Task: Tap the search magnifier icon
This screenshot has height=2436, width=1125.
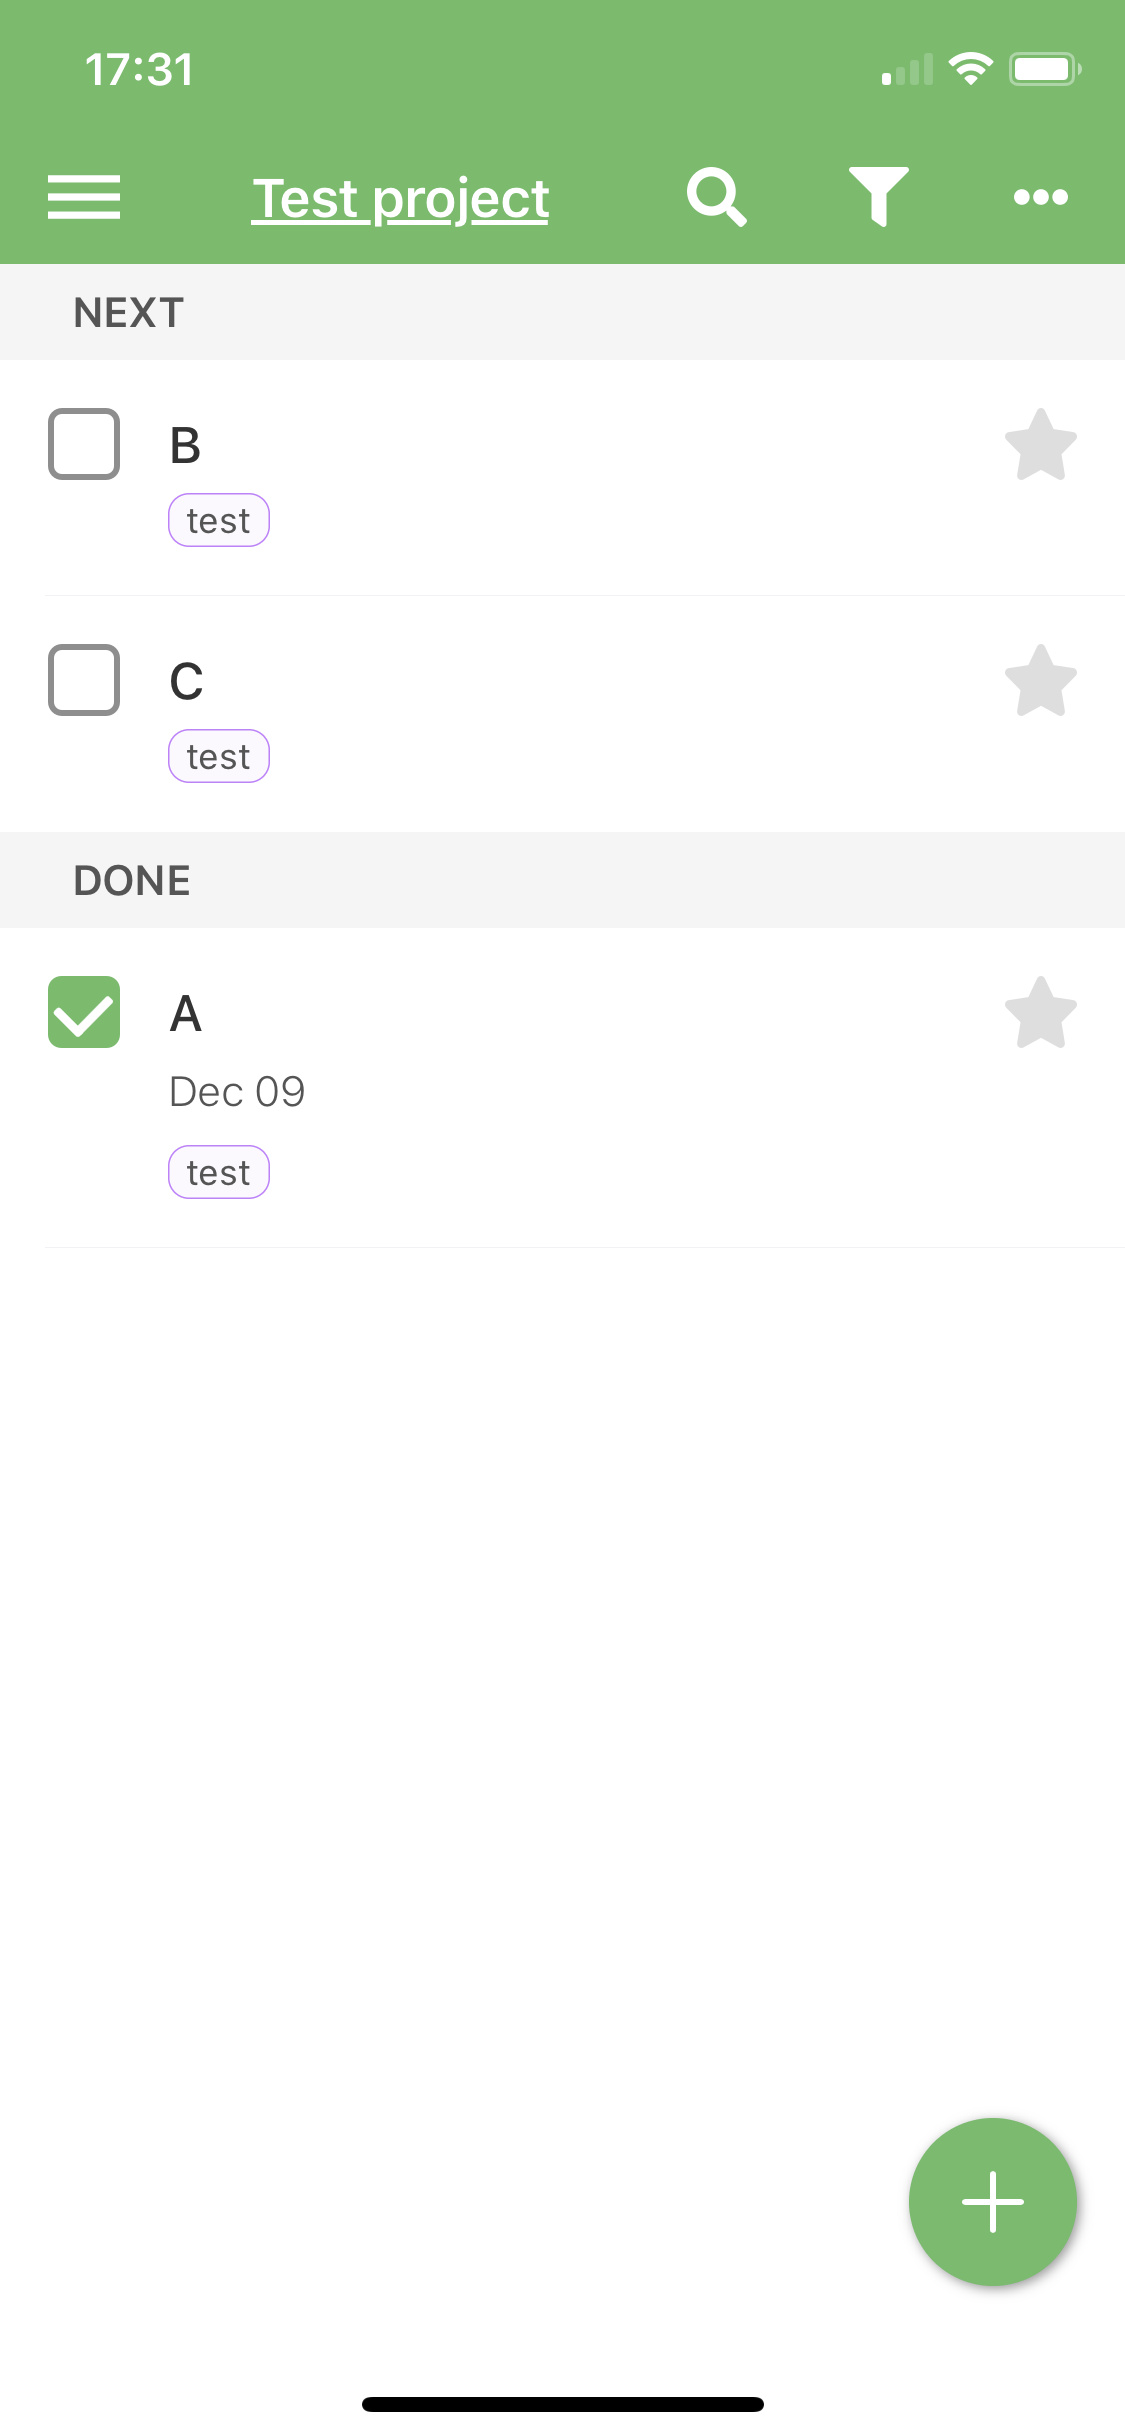Action: click(x=717, y=197)
